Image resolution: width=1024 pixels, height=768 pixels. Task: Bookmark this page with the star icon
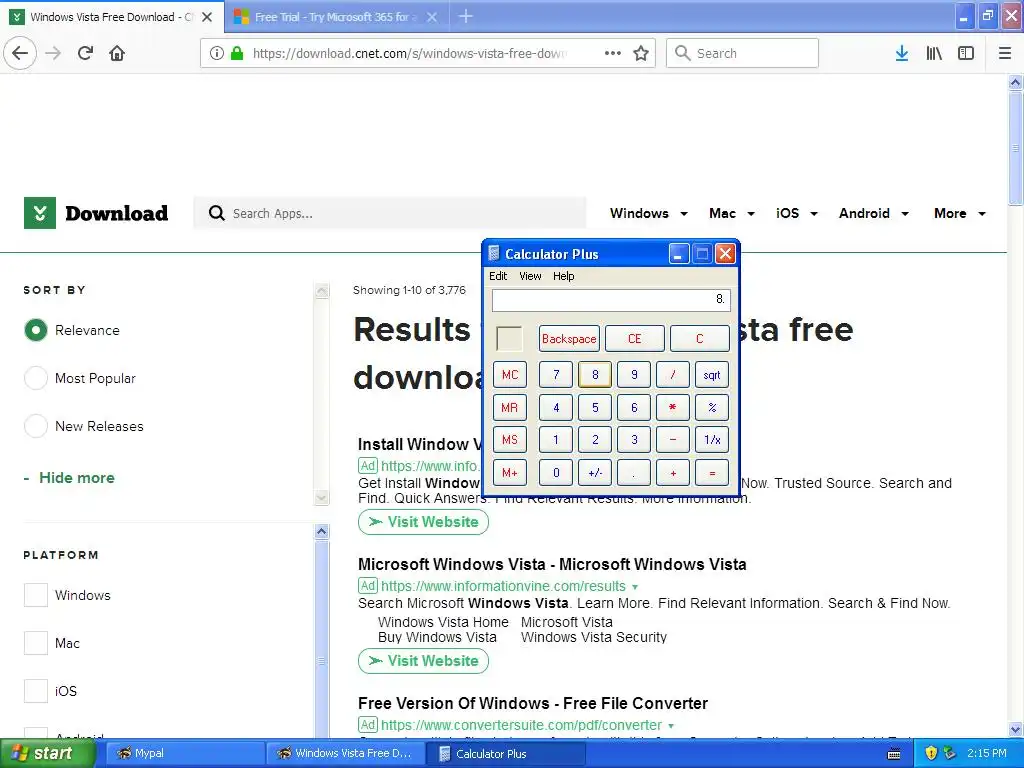point(641,53)
